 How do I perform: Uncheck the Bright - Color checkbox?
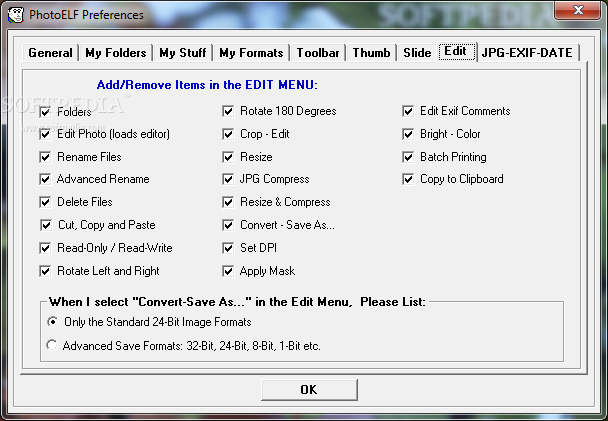408,134
